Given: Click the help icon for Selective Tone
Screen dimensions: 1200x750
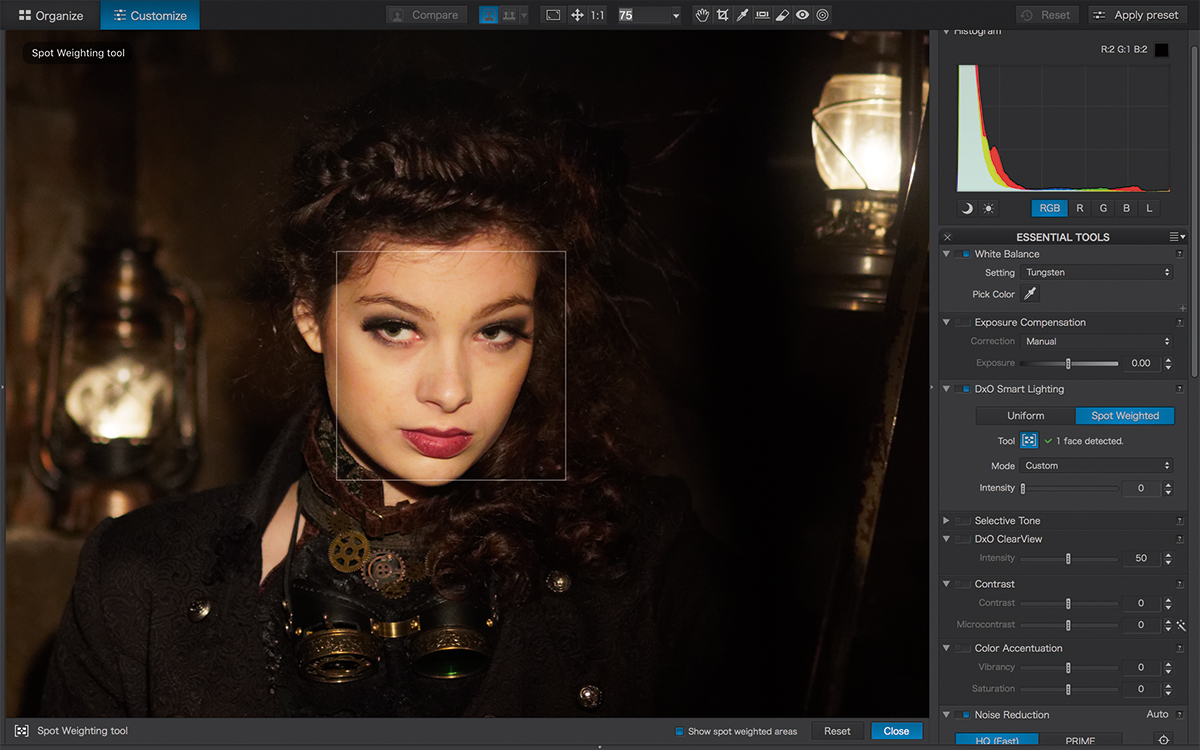Looking at the screenshot, I should 1180,521.
